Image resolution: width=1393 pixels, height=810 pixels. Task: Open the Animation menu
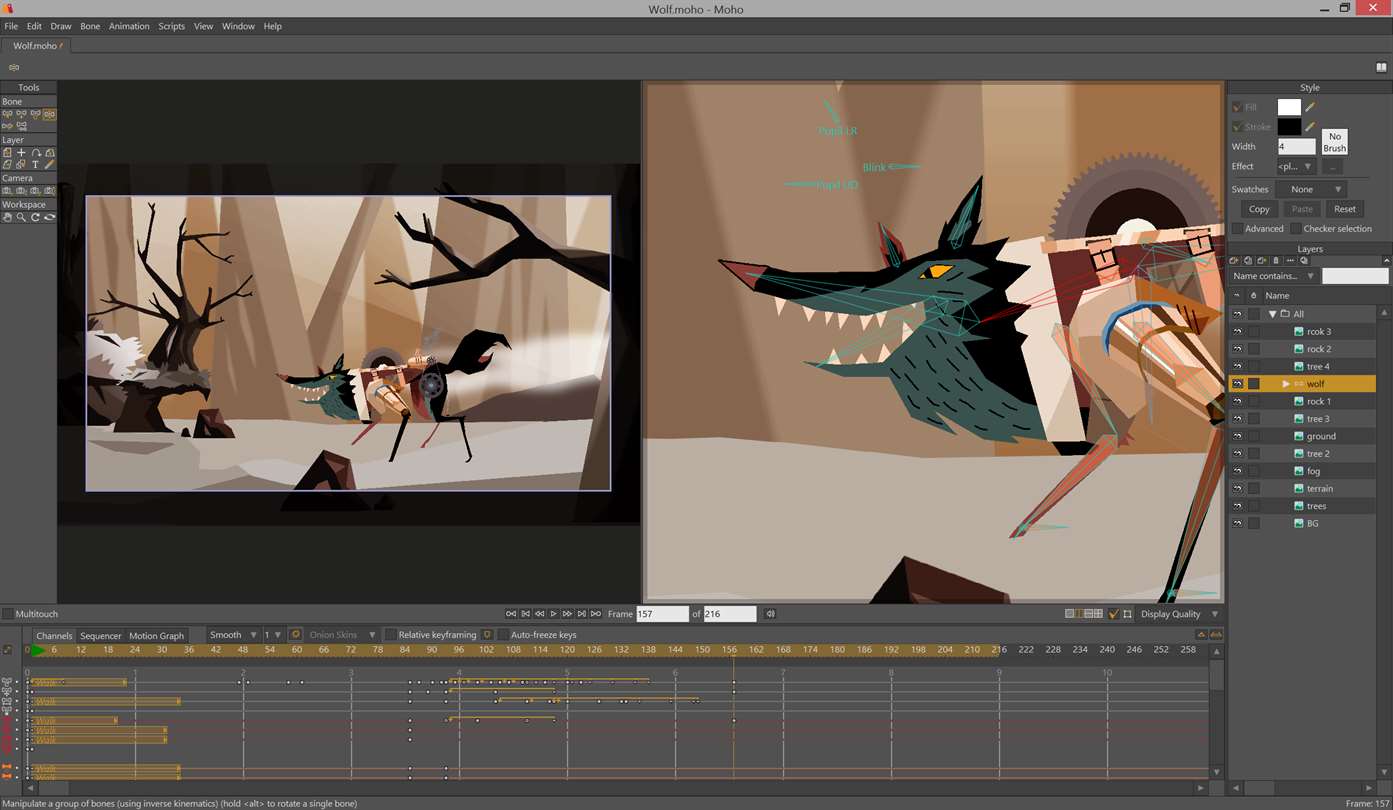click(x=129, y=26)
